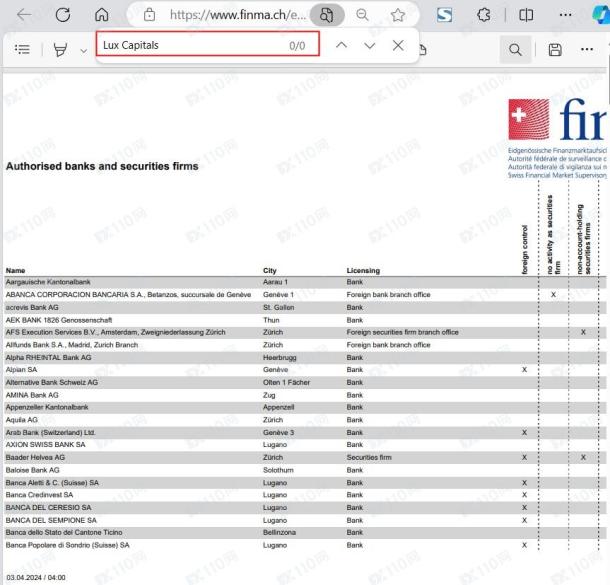This screenshot has width=610, height=585.
Task: Click Securities firm licensing cell
Action: click(x=369, y=457)
